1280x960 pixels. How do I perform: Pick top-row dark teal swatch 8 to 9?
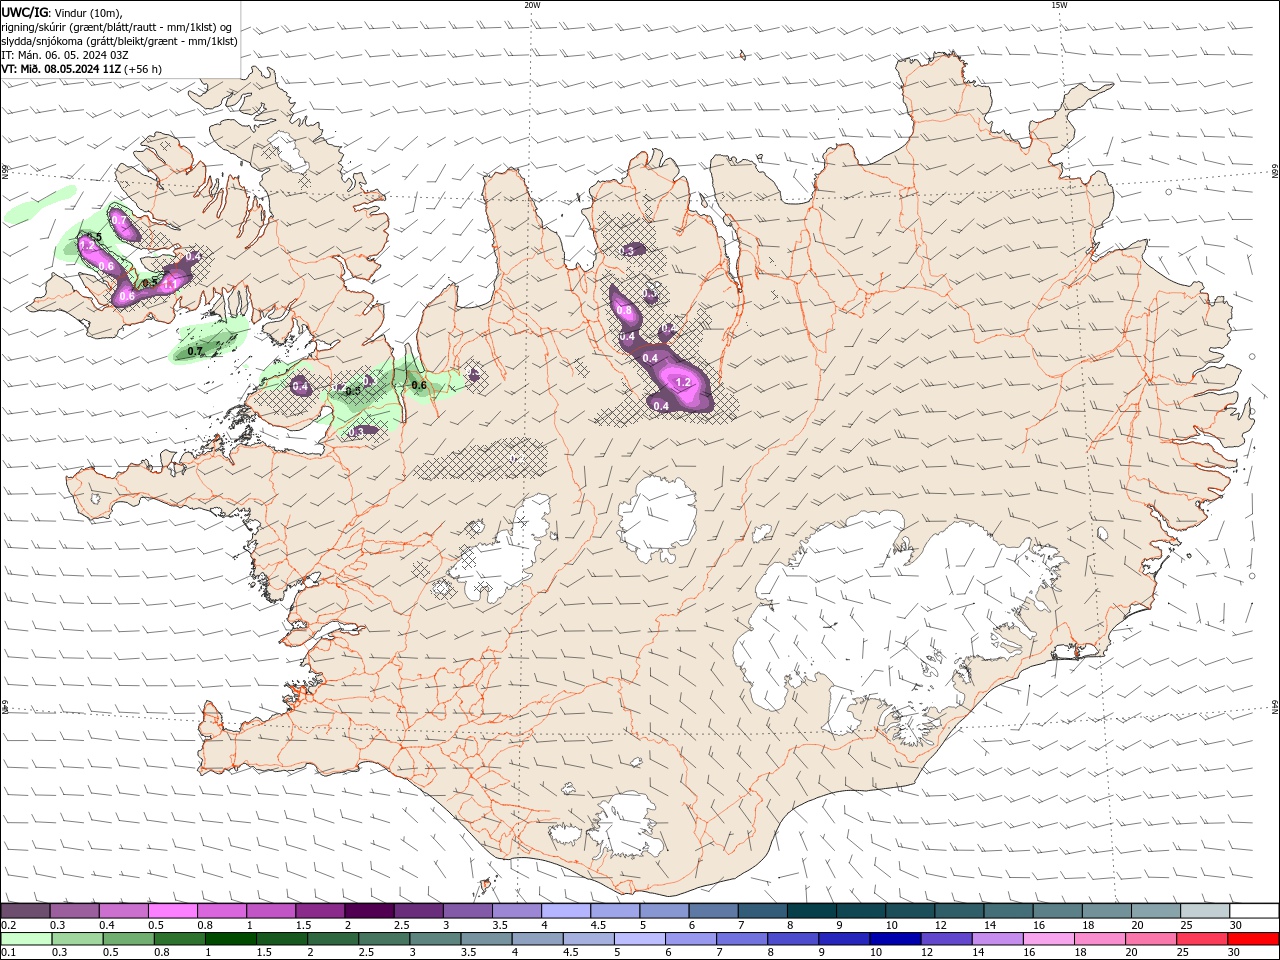(x=812, y=910)
